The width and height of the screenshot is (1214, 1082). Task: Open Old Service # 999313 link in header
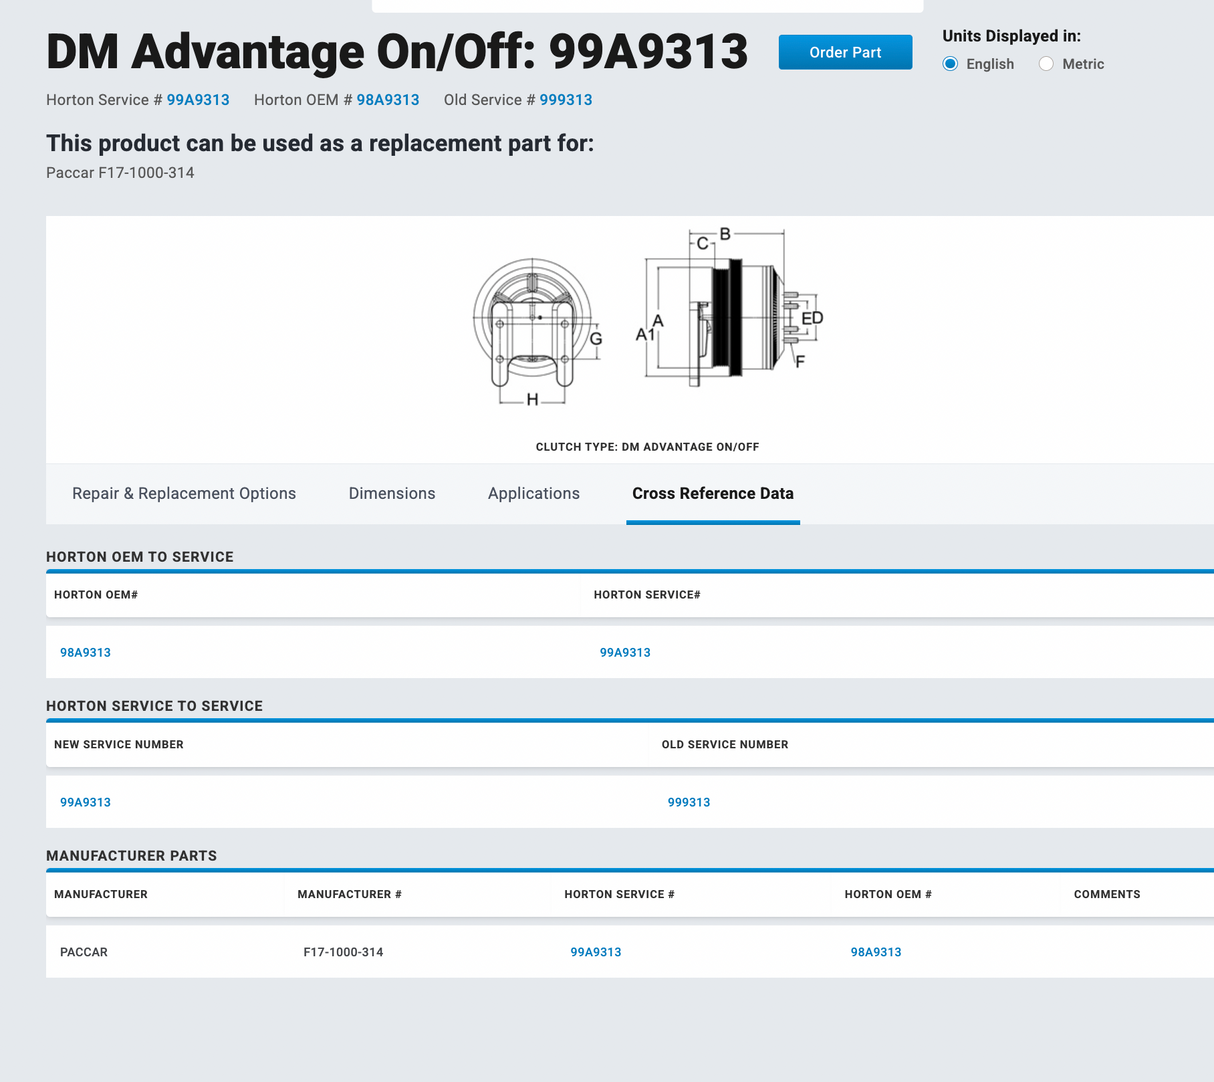click(566, 100)
